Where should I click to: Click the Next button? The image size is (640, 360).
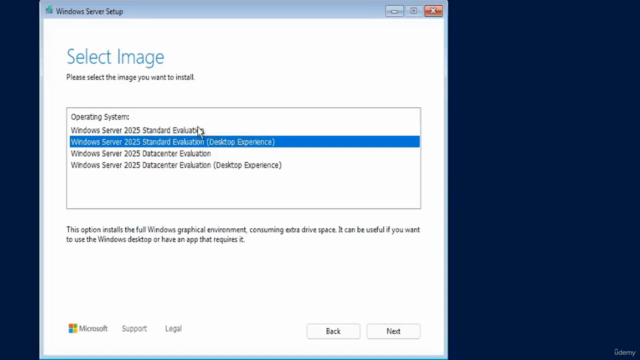[x=393, y=331]
